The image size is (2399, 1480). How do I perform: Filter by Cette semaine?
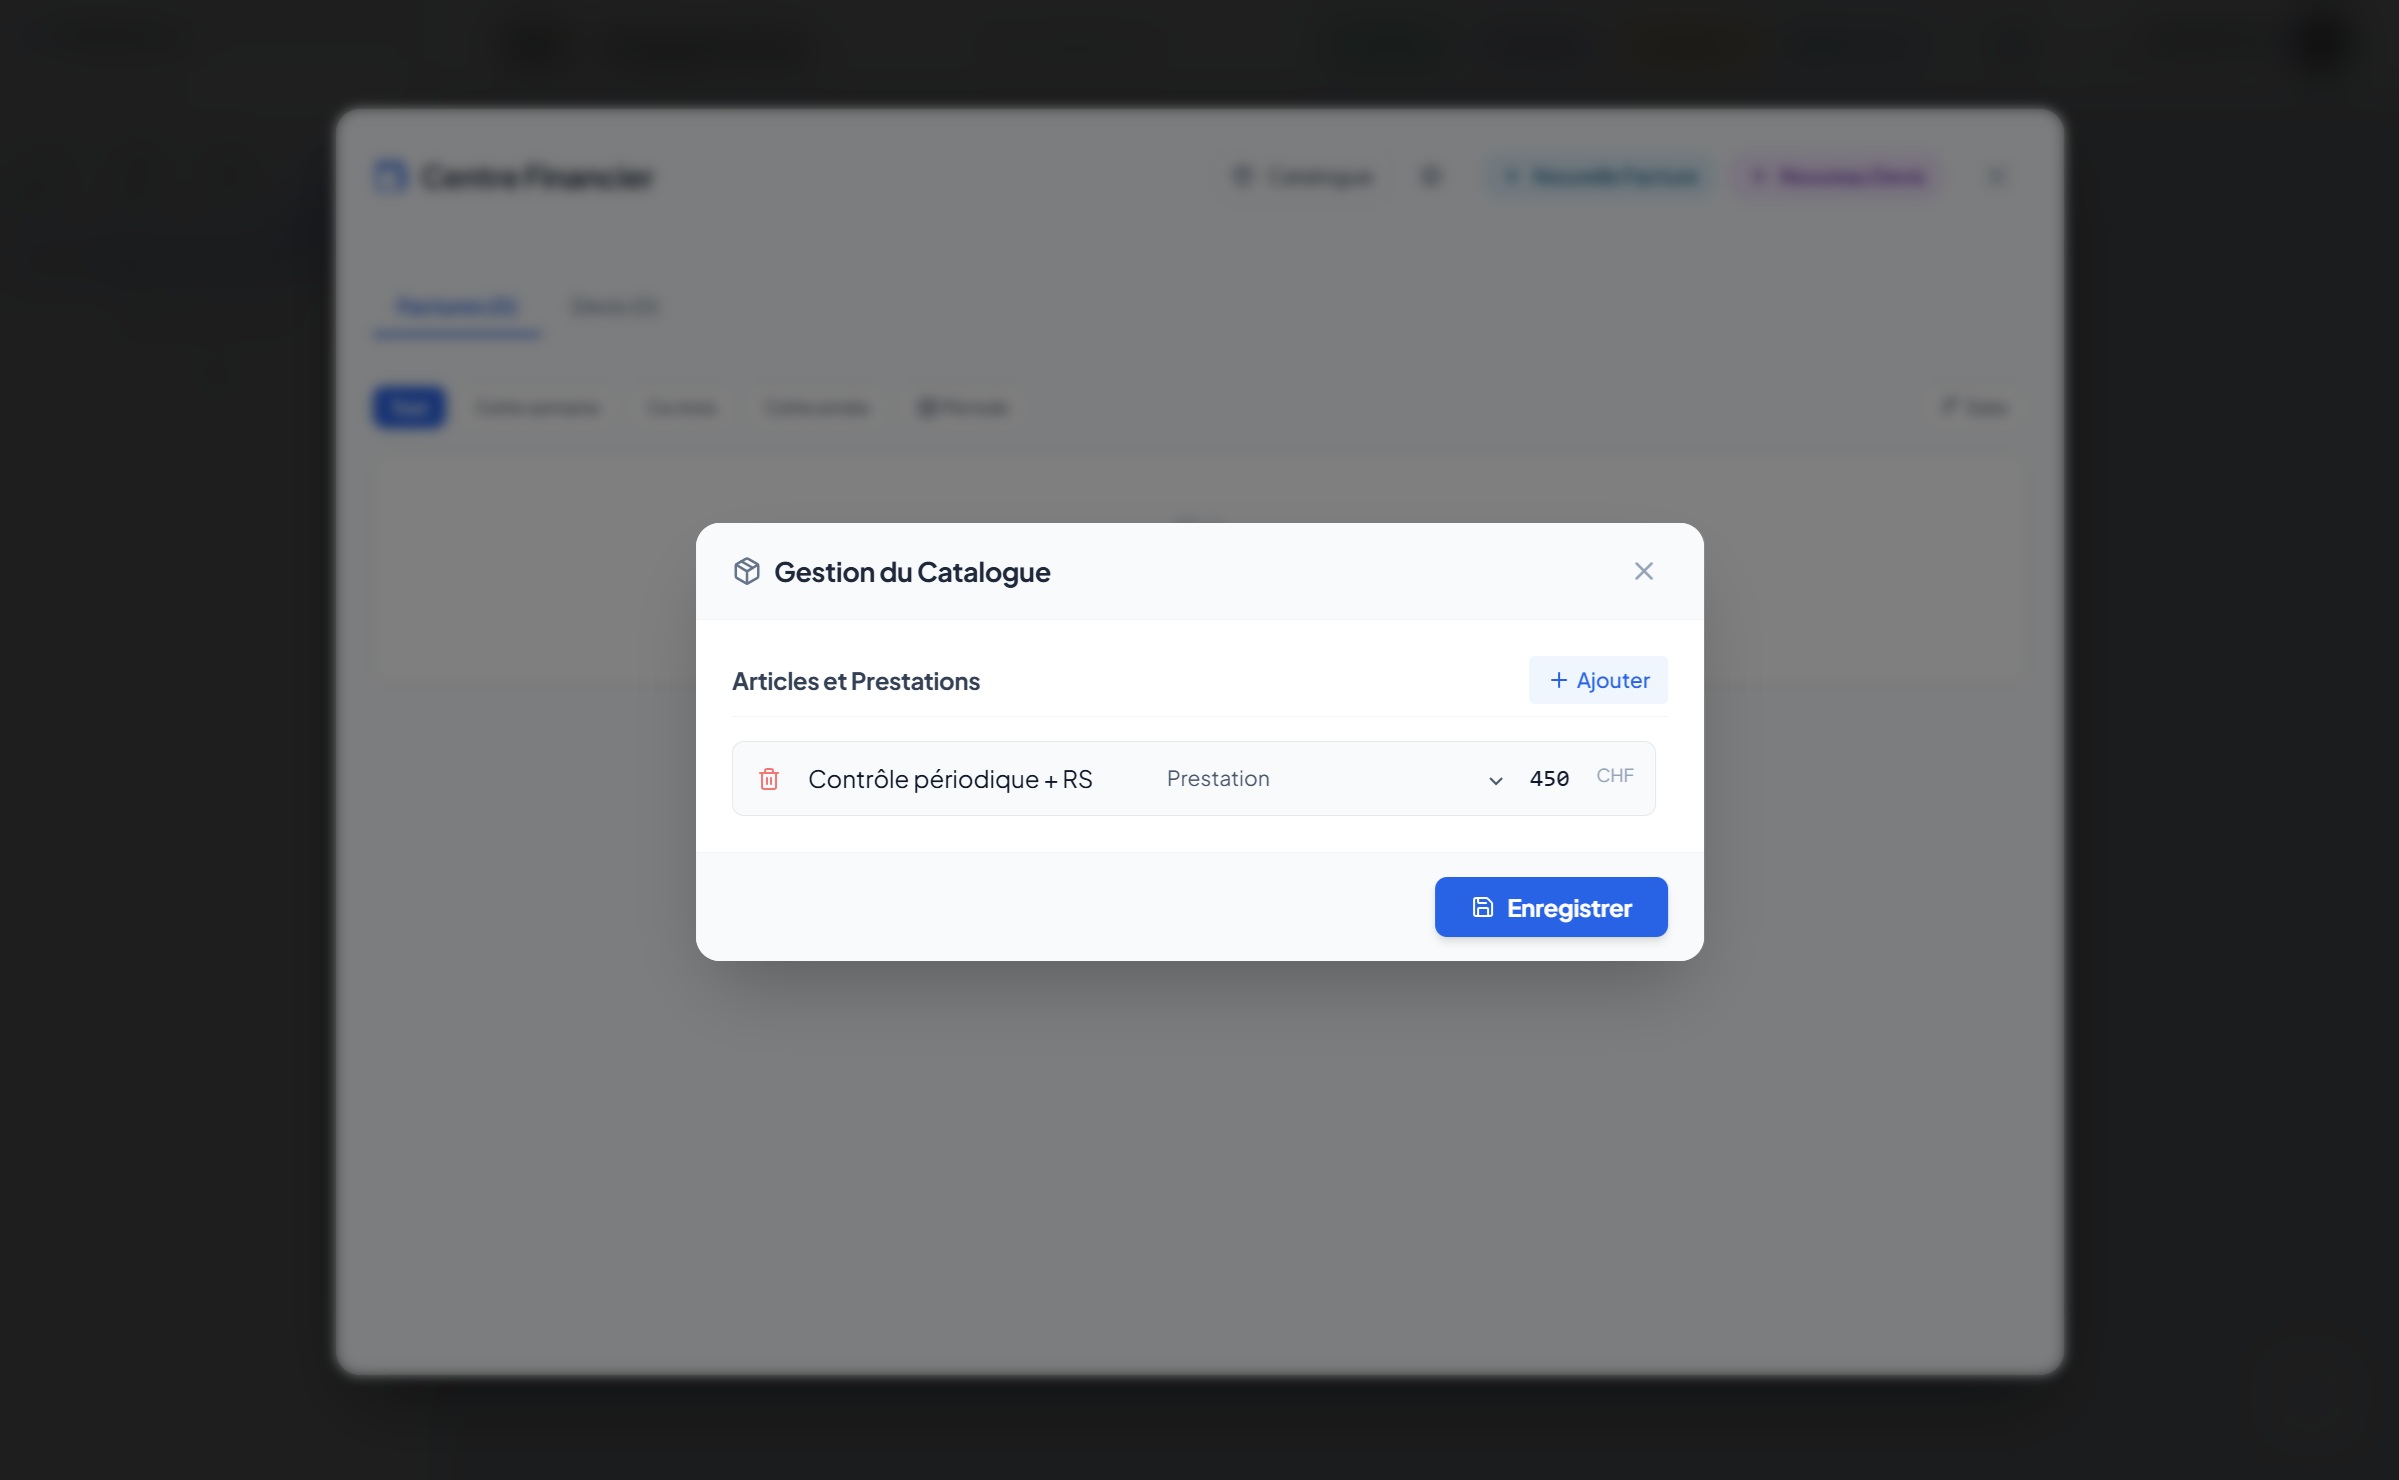537,407
